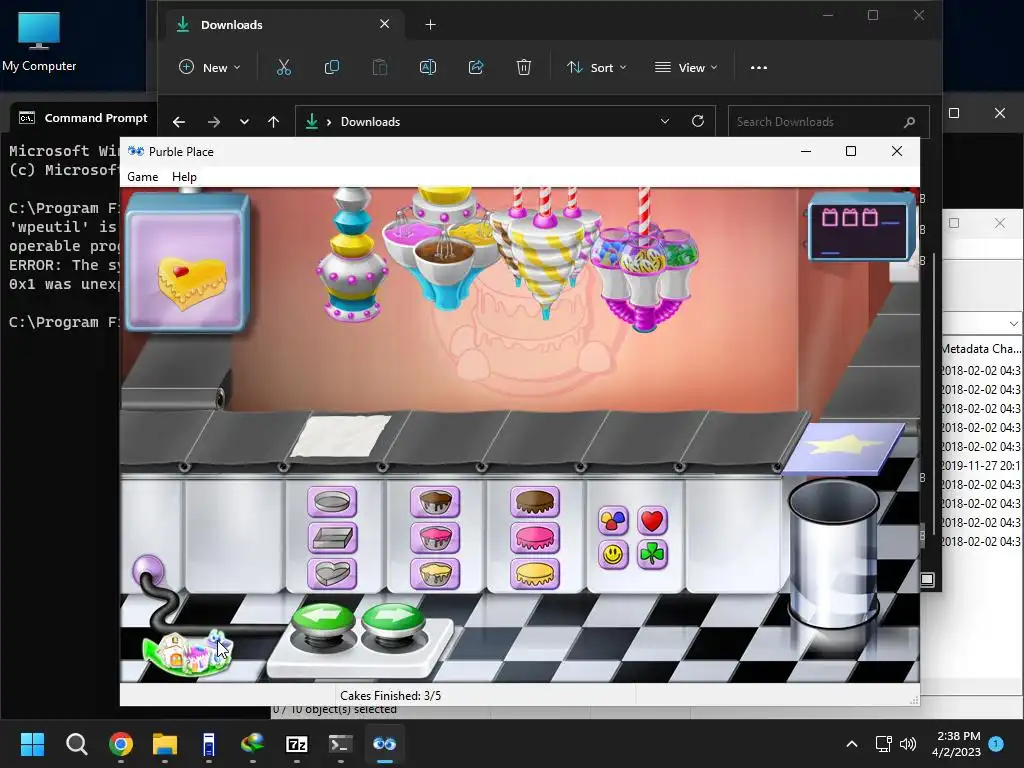
Task: Open the Help menu in Purble Place
Action: pos(184,177)
